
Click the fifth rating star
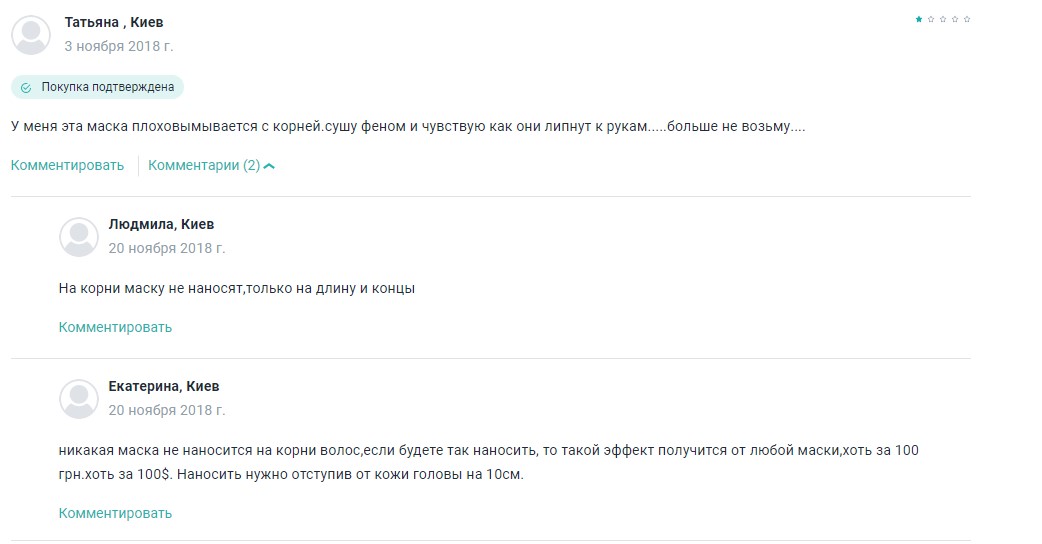pyautogui.click(x=967, y=19)
